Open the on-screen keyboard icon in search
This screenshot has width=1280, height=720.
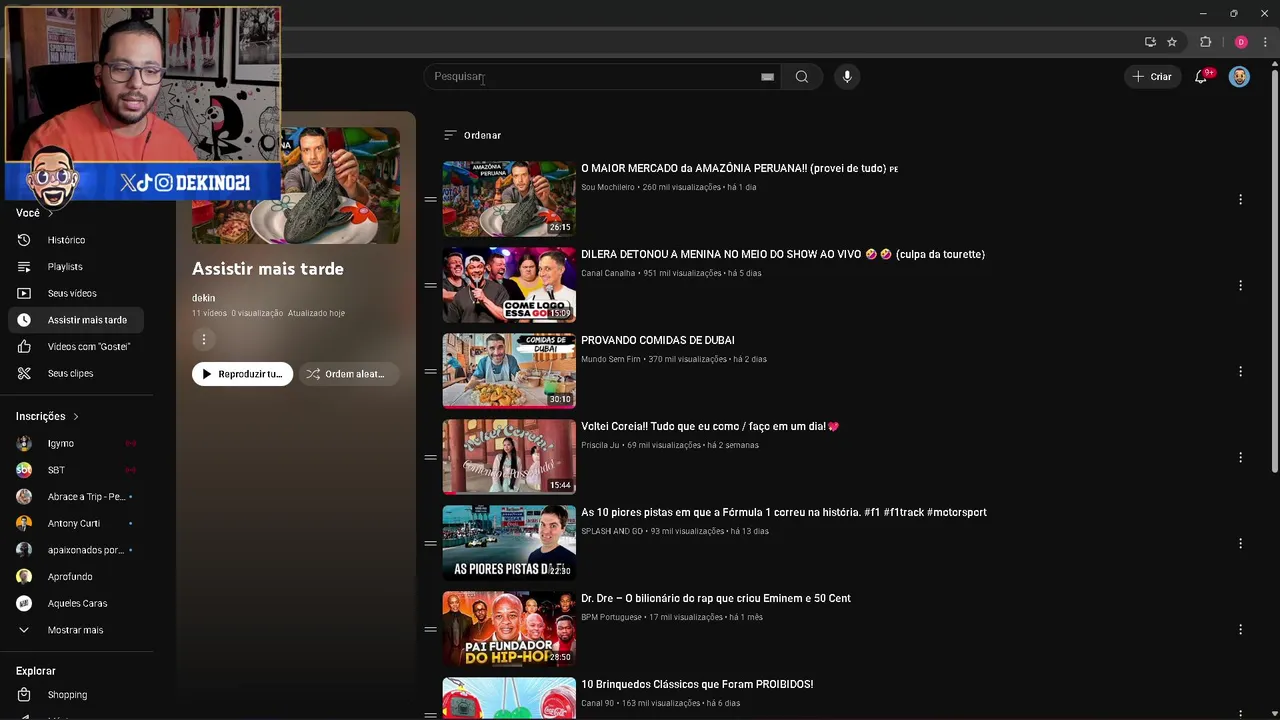[767, 77]
